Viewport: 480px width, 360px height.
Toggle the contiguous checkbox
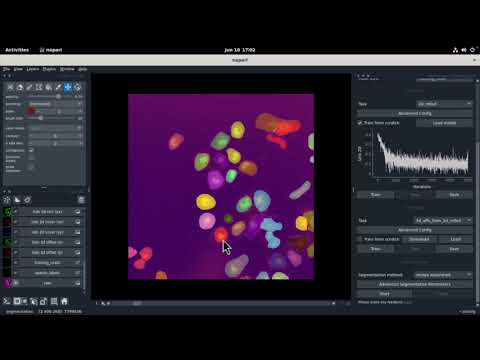click(31, 150)
